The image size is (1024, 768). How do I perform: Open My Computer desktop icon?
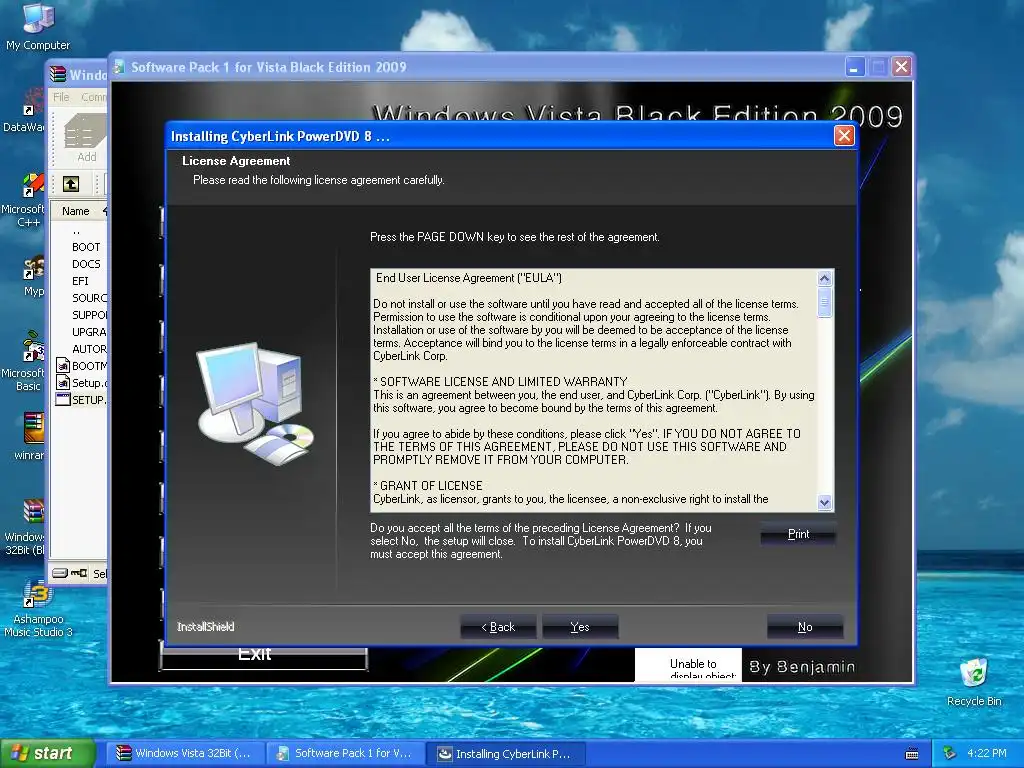[37, 26]
